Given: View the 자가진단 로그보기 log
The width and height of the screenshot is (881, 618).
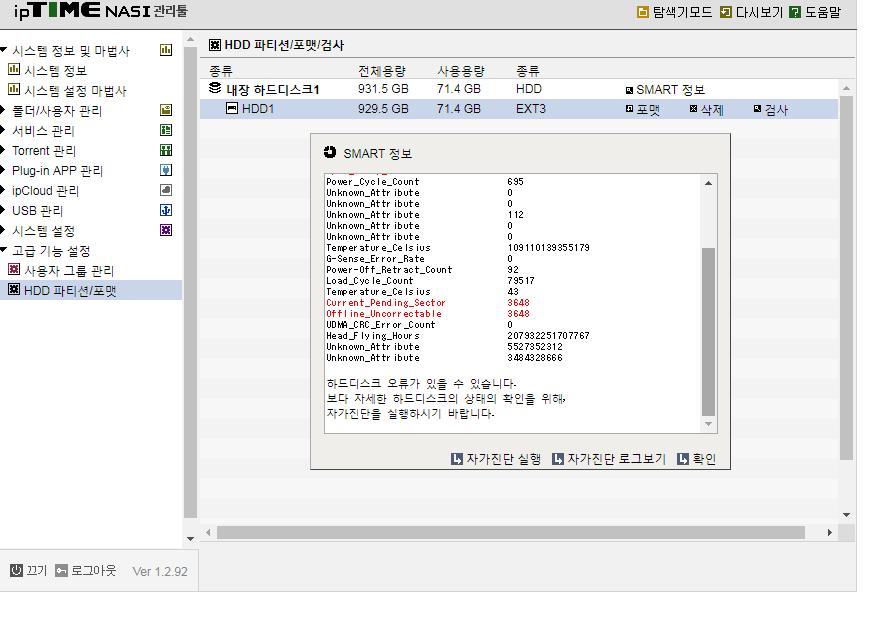Looking at the screenshot, I should 608,459.
